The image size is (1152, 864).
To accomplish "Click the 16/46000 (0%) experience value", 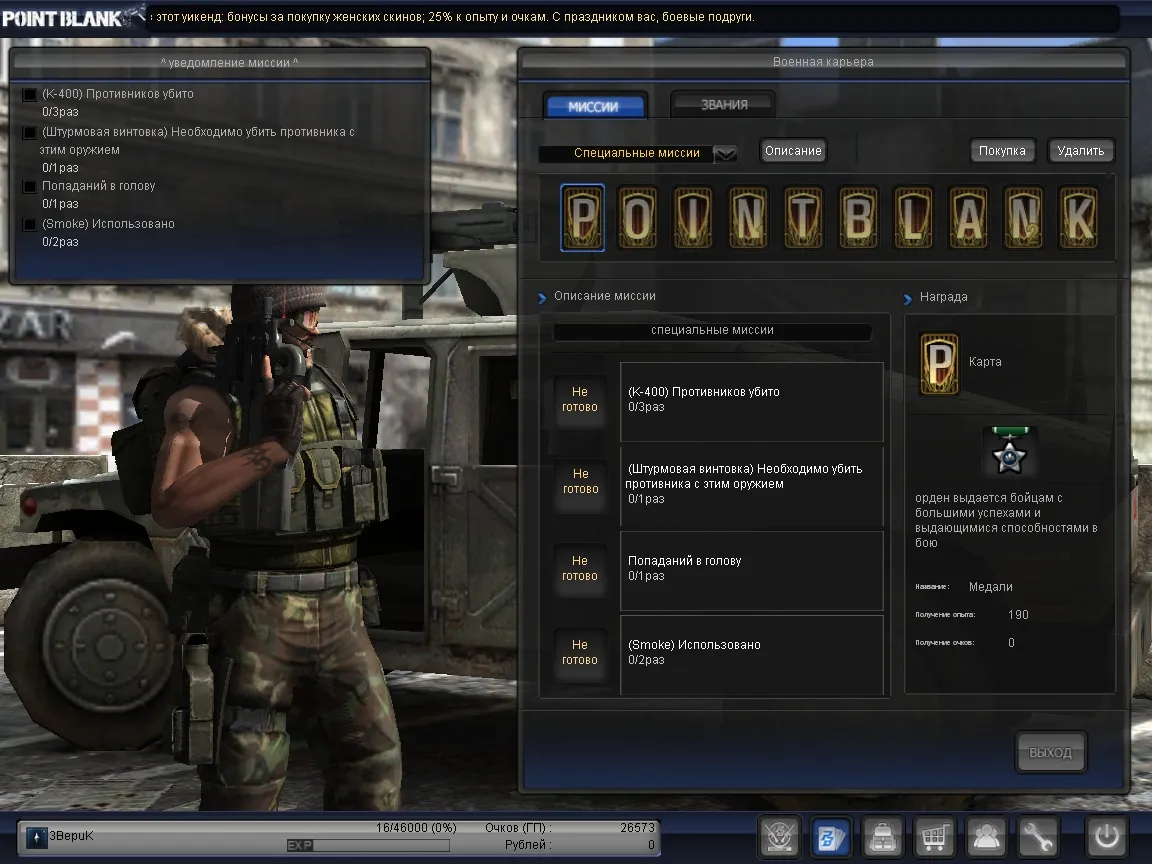I will (416, 828).
